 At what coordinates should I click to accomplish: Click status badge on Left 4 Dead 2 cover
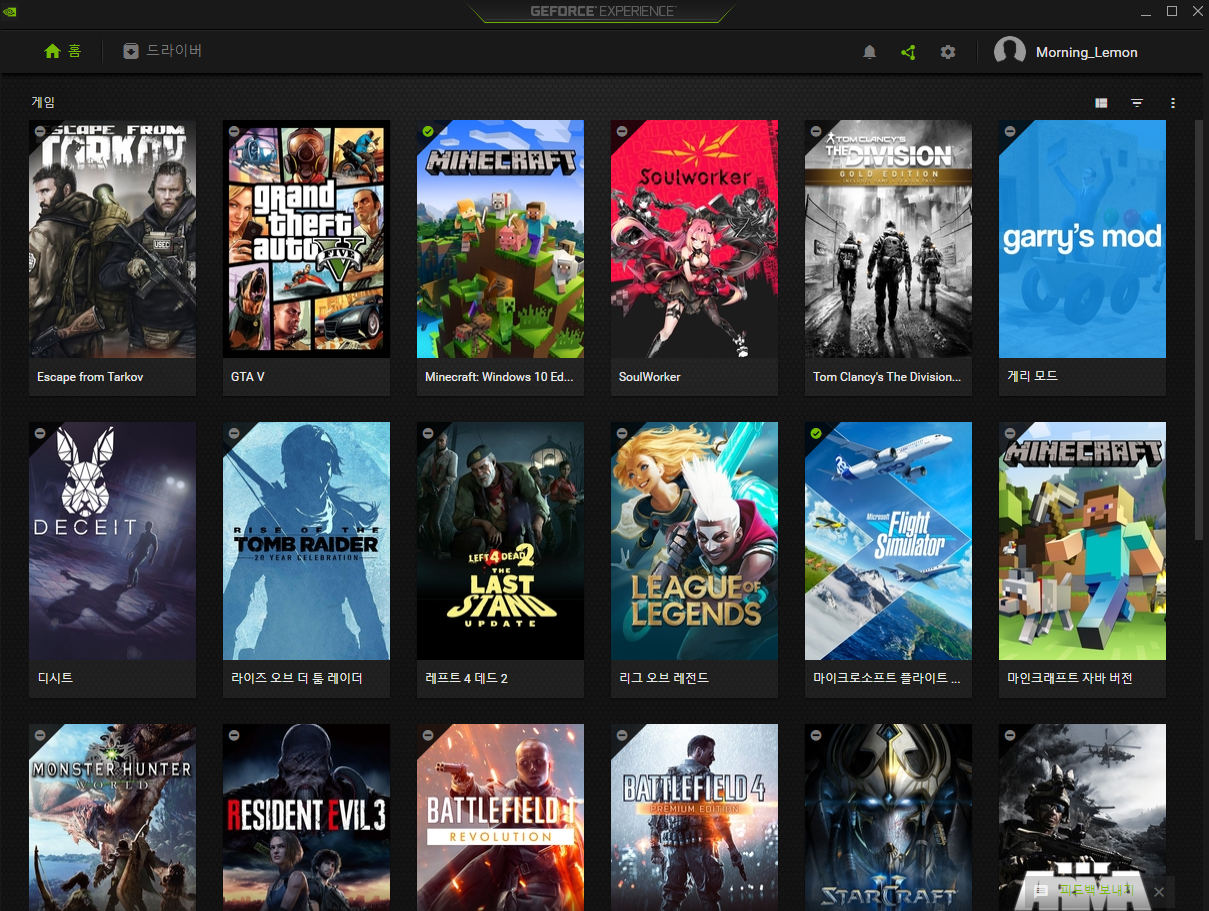click(428, 433)
